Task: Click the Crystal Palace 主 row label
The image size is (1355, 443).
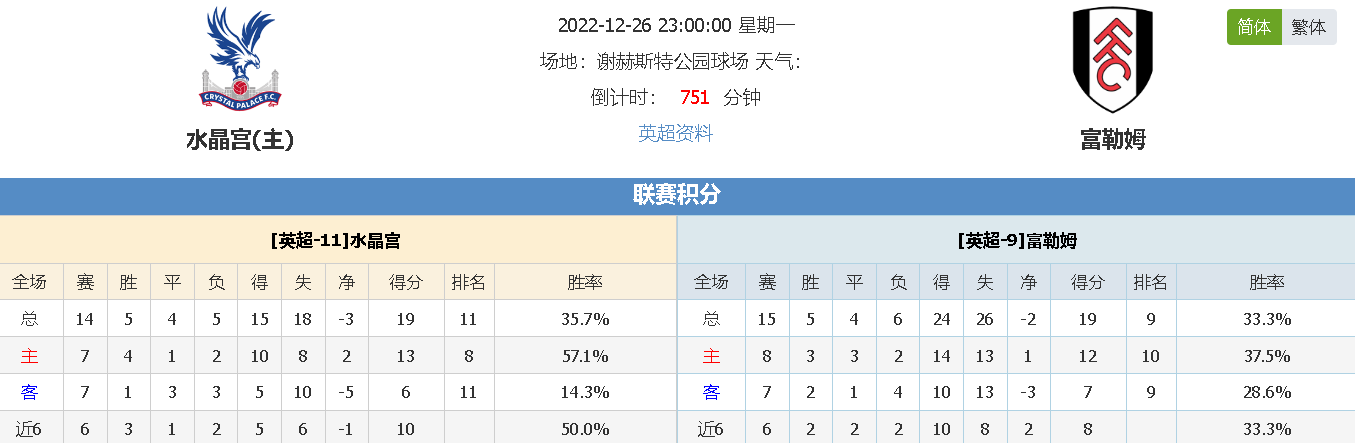Action: (28, 356)
